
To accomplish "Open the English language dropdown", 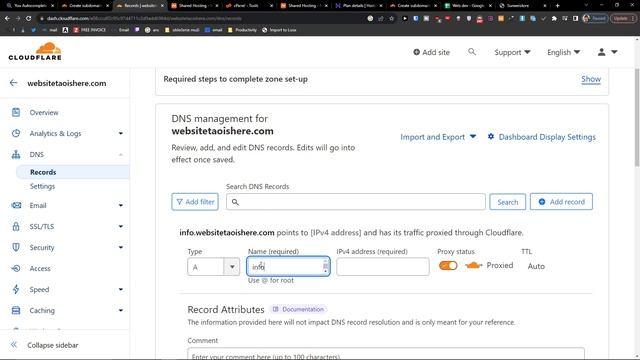I will (564, 52).
